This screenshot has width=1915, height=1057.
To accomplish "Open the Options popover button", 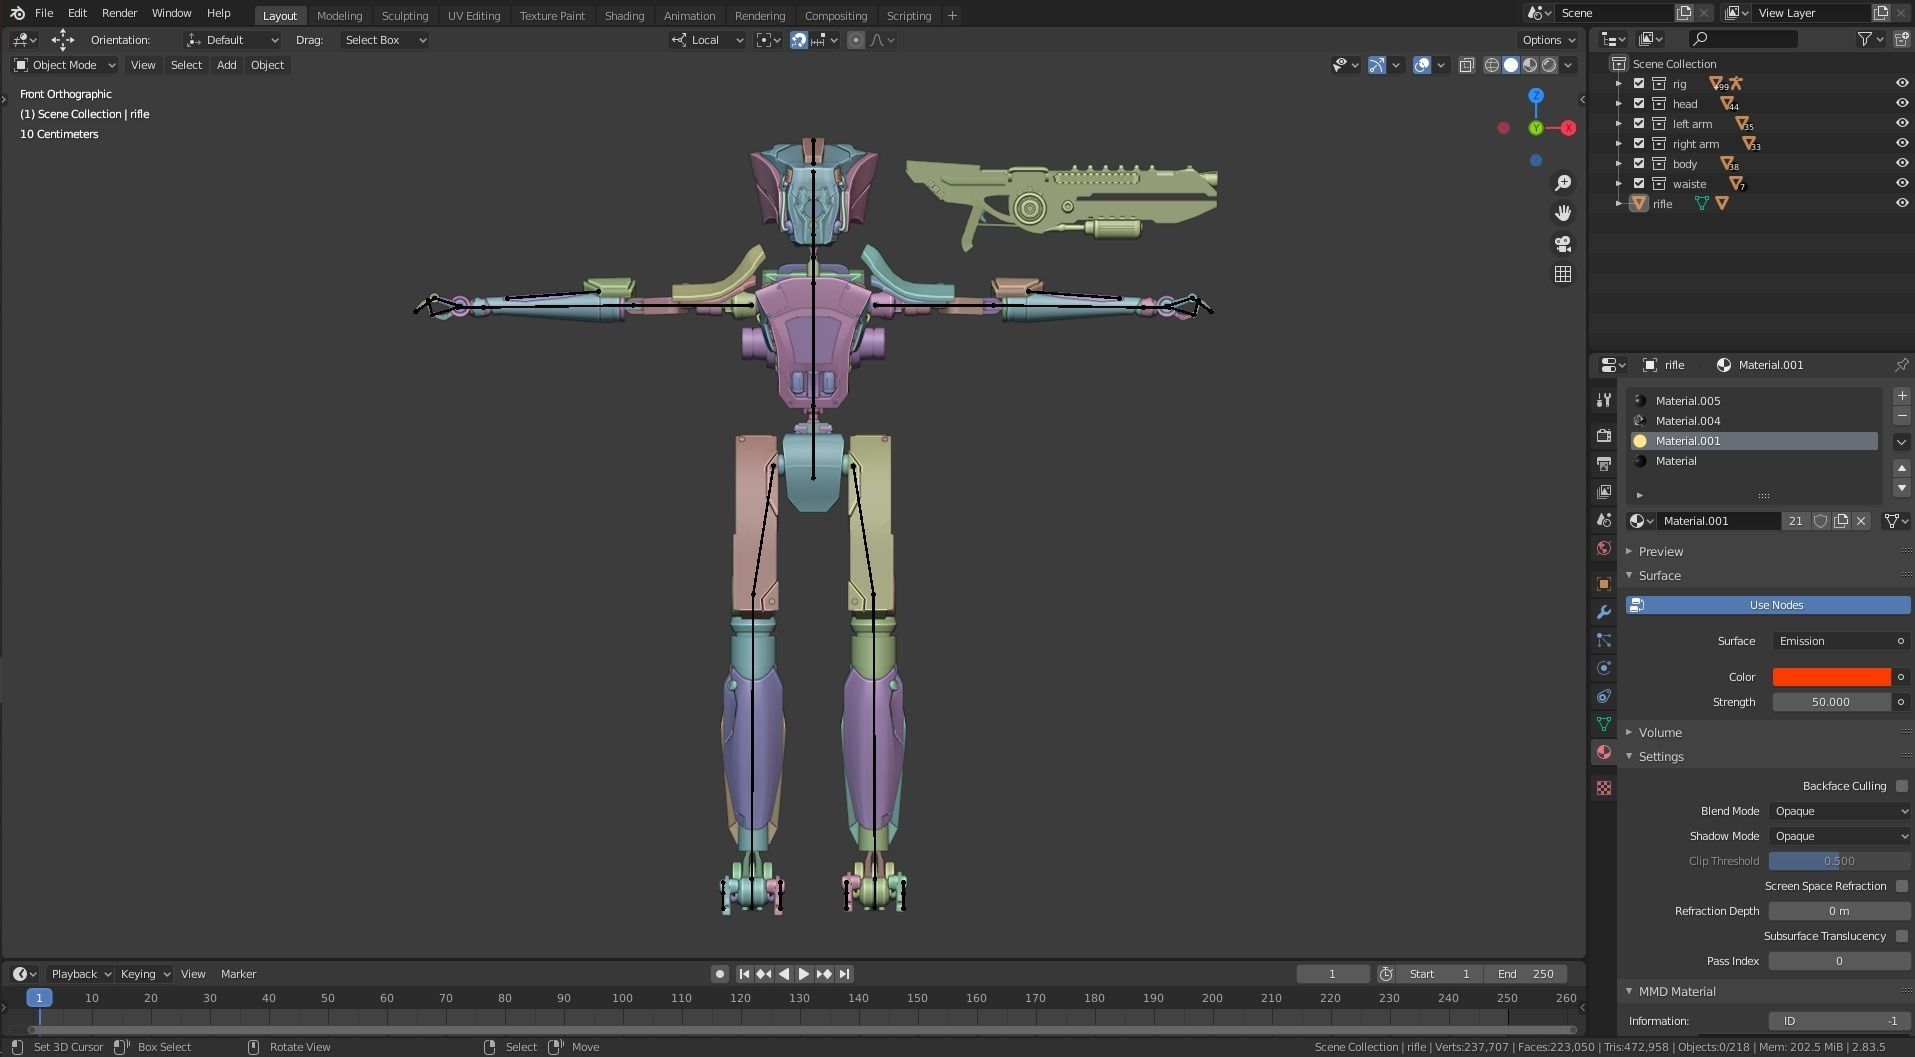I will (x=1548, y=40).
